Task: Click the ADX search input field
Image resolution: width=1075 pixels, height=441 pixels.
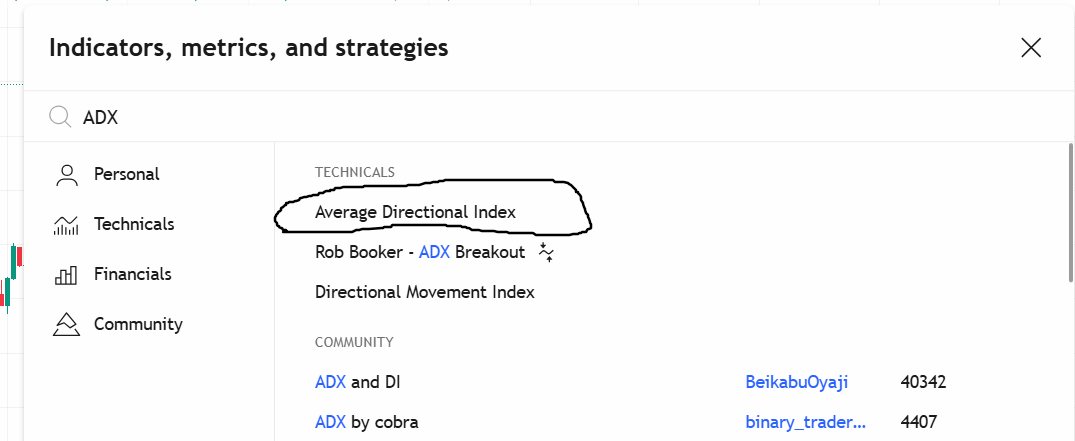Action: pyautogui.click(x=548, y=117)
